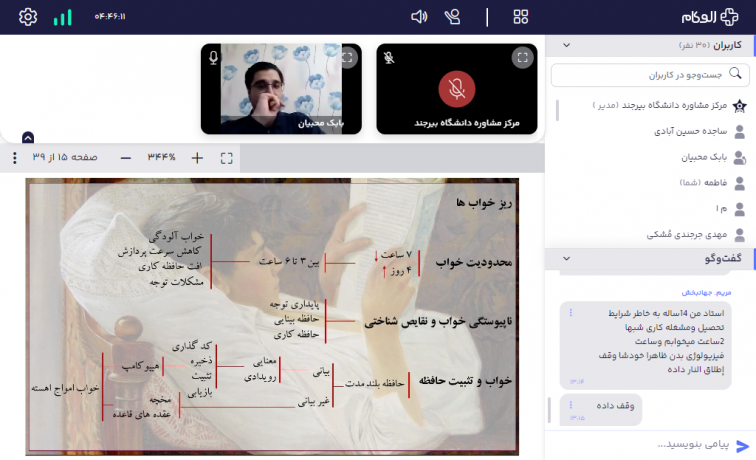Collapse the users panel (کاربران) chevron
Screen dimensions: 756x460
tap(567, 45)
